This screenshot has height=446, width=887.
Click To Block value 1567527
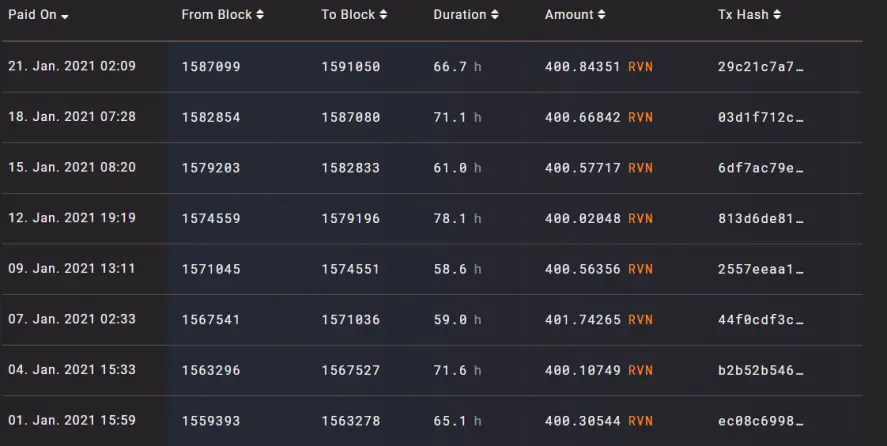click(351, 371)
